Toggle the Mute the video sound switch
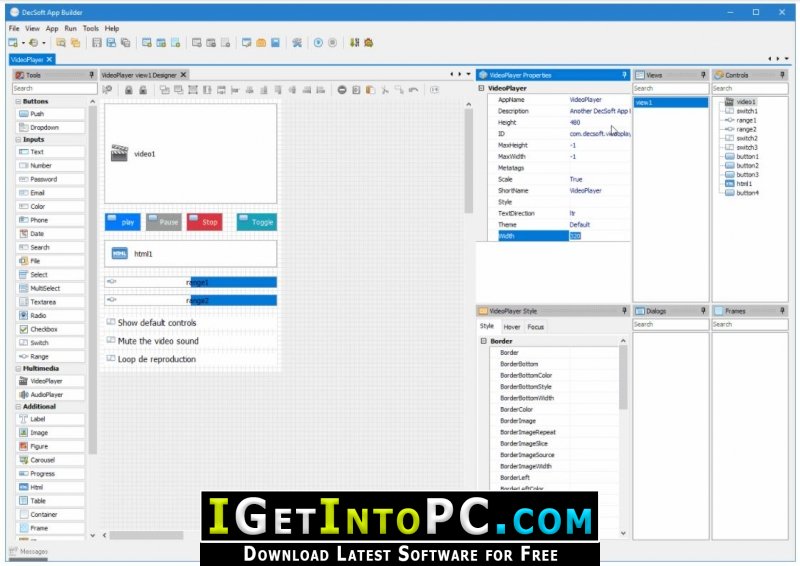Image resolution: width=800 pixels, height=566 pixels. (x=111, y=341)
